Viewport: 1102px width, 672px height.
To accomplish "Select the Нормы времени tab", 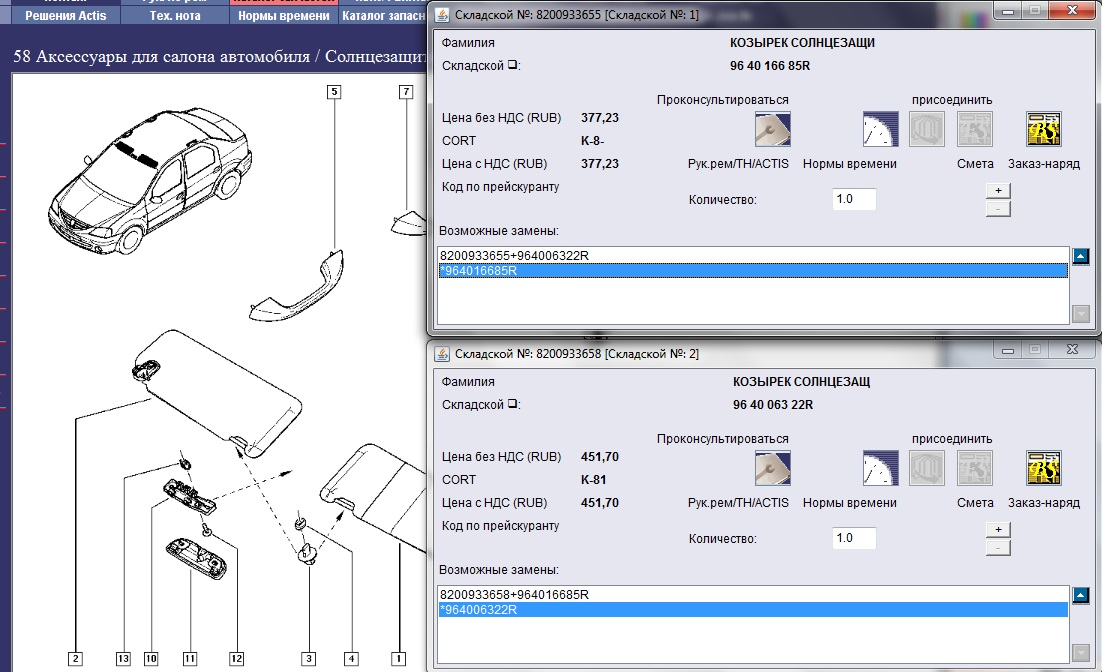I will tap(283, 16).
